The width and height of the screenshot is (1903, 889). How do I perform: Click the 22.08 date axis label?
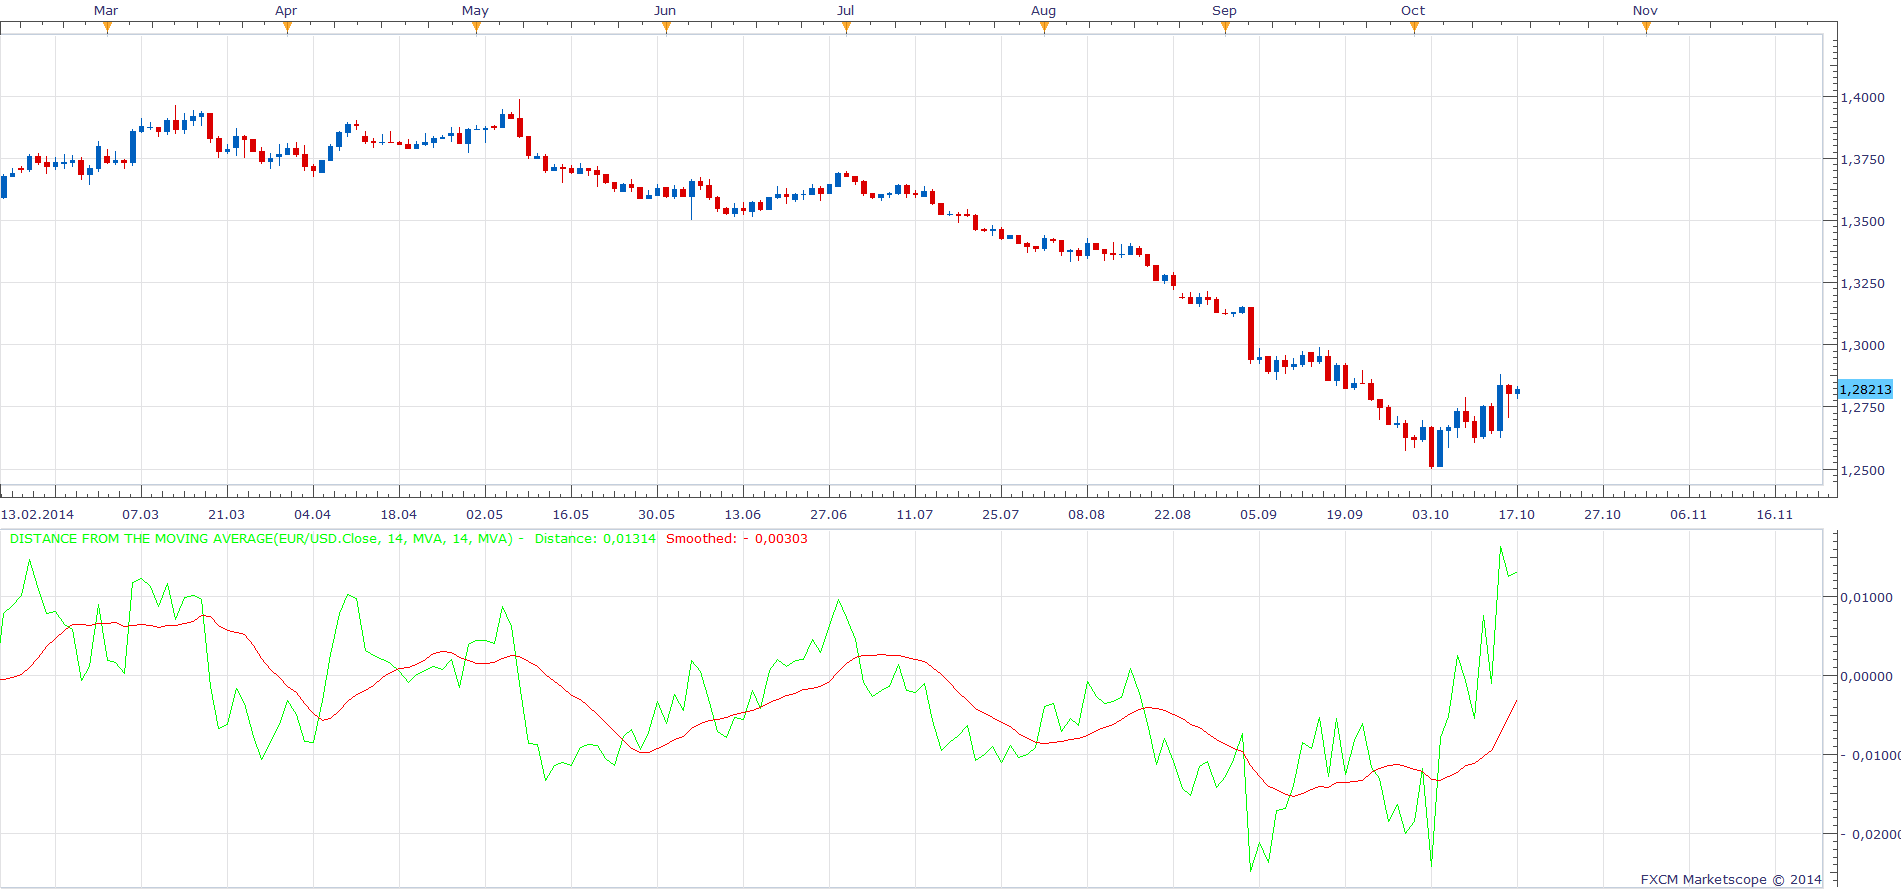pos(1172,514)
